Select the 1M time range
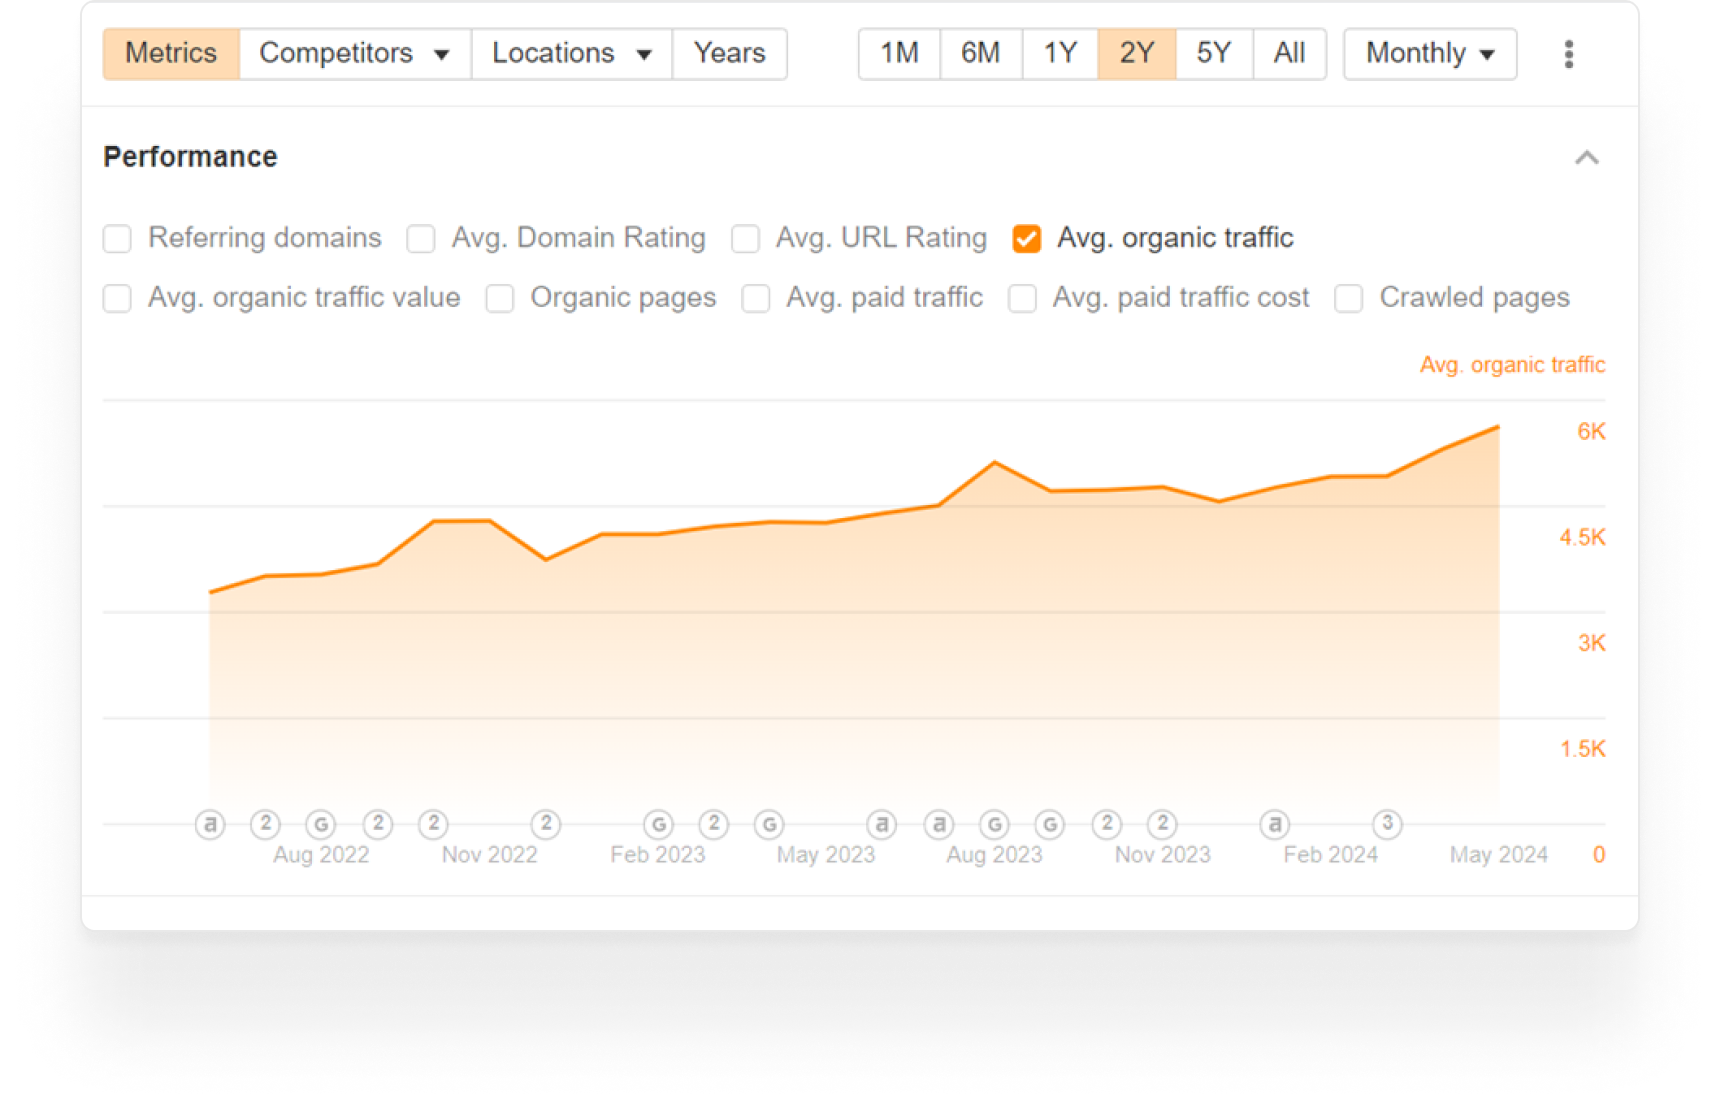This screenshot has width=1720, height=1112. coord(899,54)
